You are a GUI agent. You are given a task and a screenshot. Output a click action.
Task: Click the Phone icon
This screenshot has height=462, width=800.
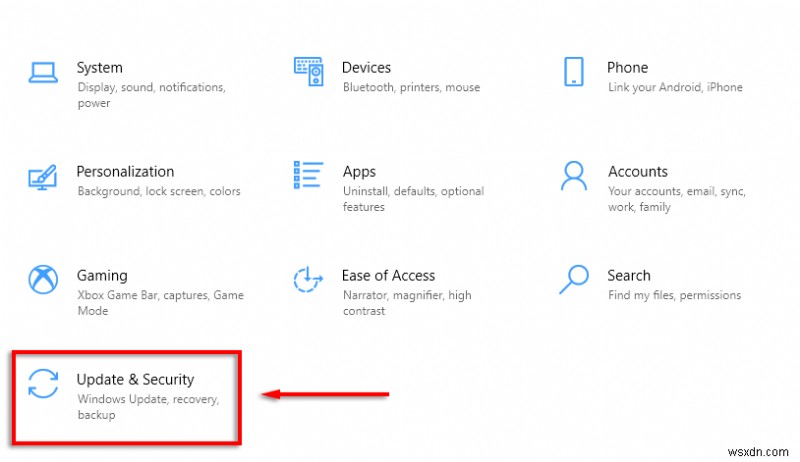573,71
